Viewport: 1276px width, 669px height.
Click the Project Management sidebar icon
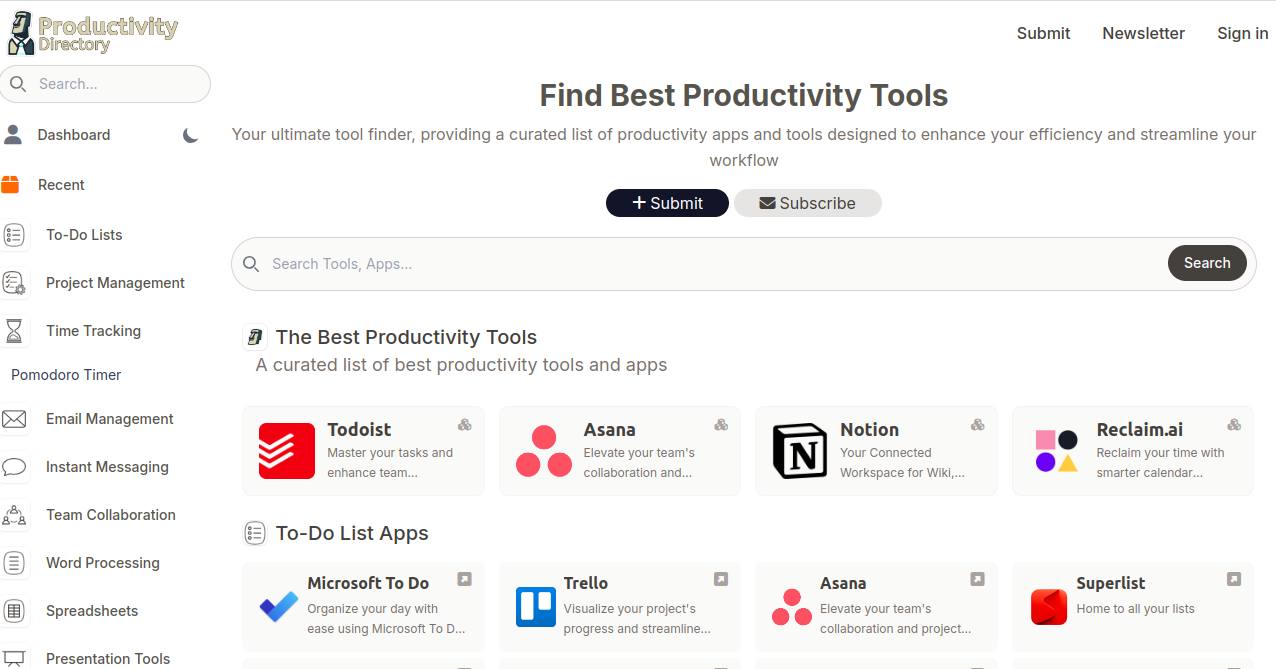point(14,283)
